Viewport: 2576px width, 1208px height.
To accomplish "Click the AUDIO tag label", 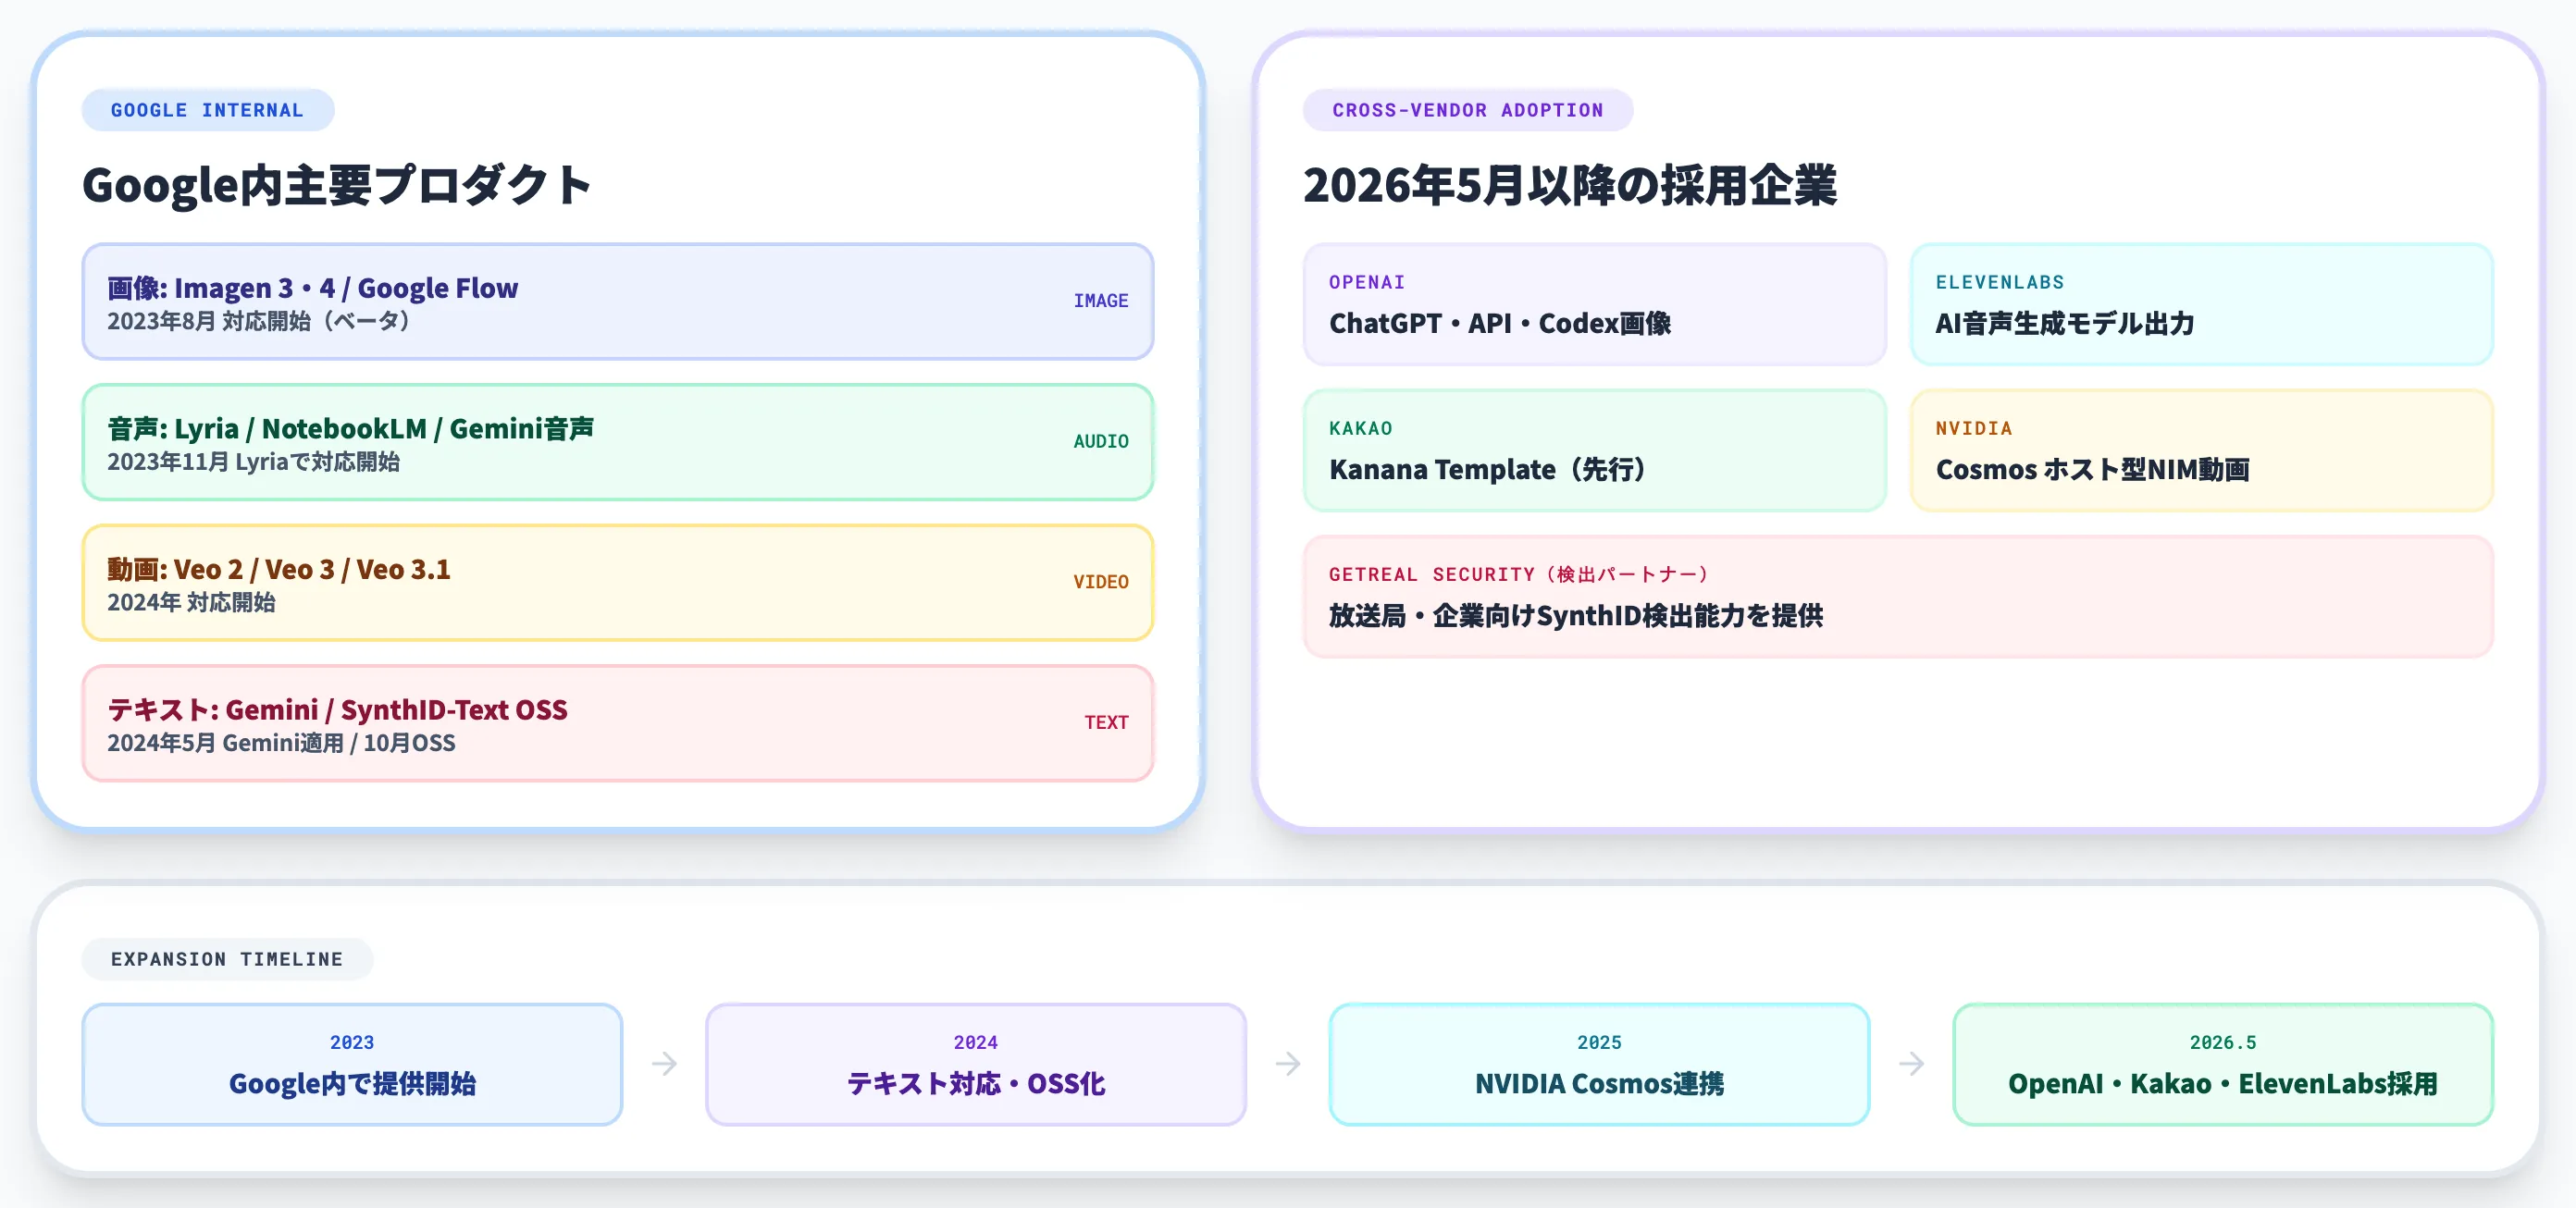I will pos(1101,441).
